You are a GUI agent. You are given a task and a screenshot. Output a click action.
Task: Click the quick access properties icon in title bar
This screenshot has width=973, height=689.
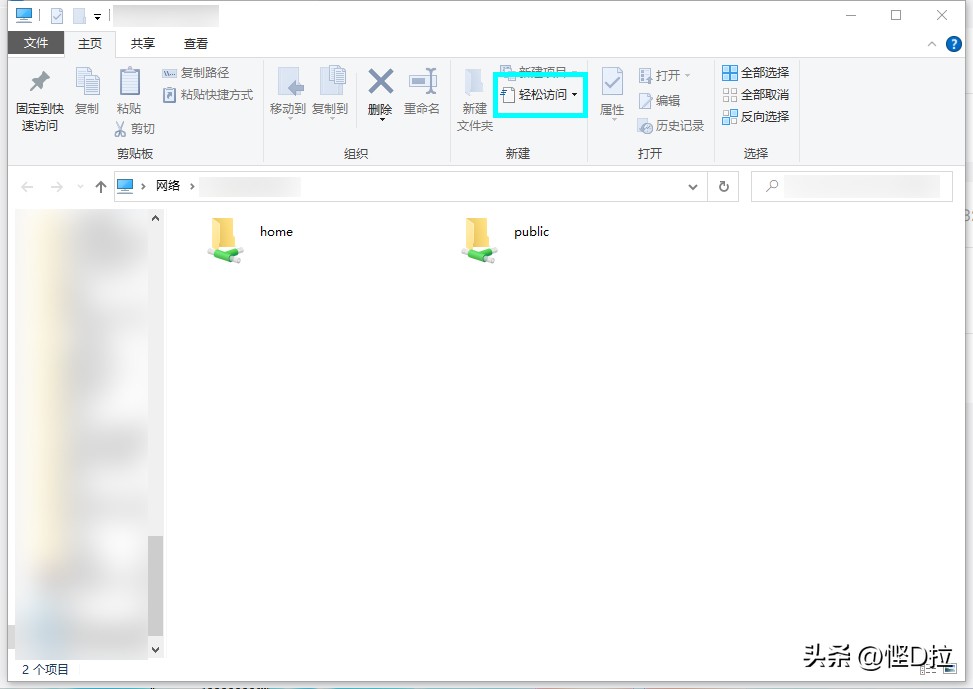[x=57, y=15]
